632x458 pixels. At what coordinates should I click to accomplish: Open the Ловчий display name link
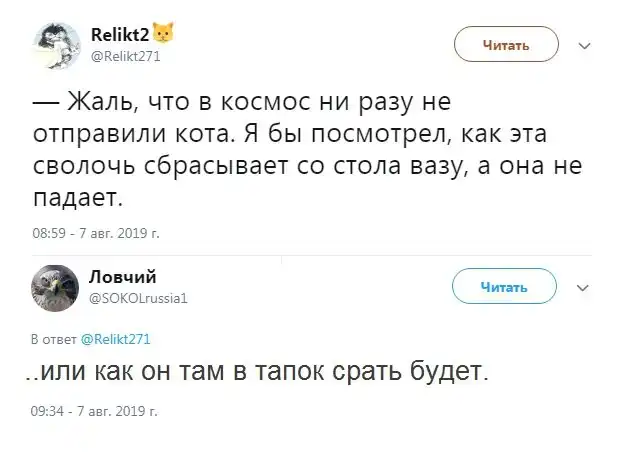click(124, 277)
